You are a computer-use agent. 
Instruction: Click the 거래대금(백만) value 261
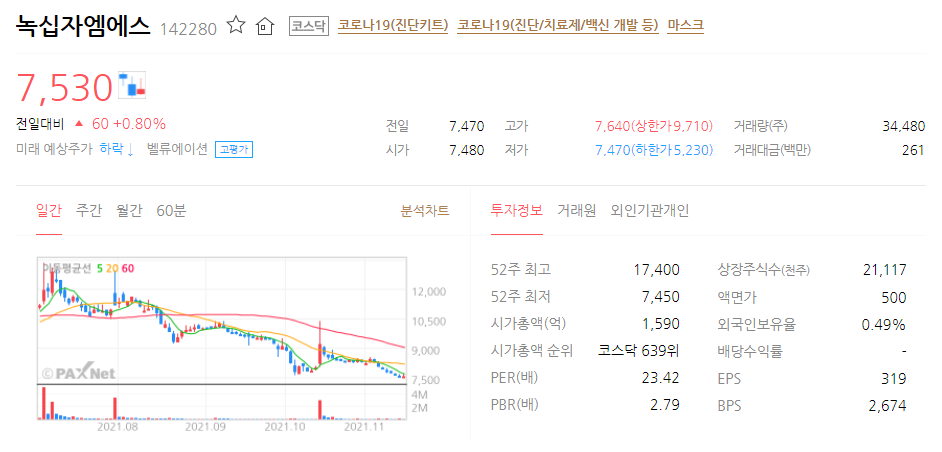pyautogui.click(x=913, y=150)
